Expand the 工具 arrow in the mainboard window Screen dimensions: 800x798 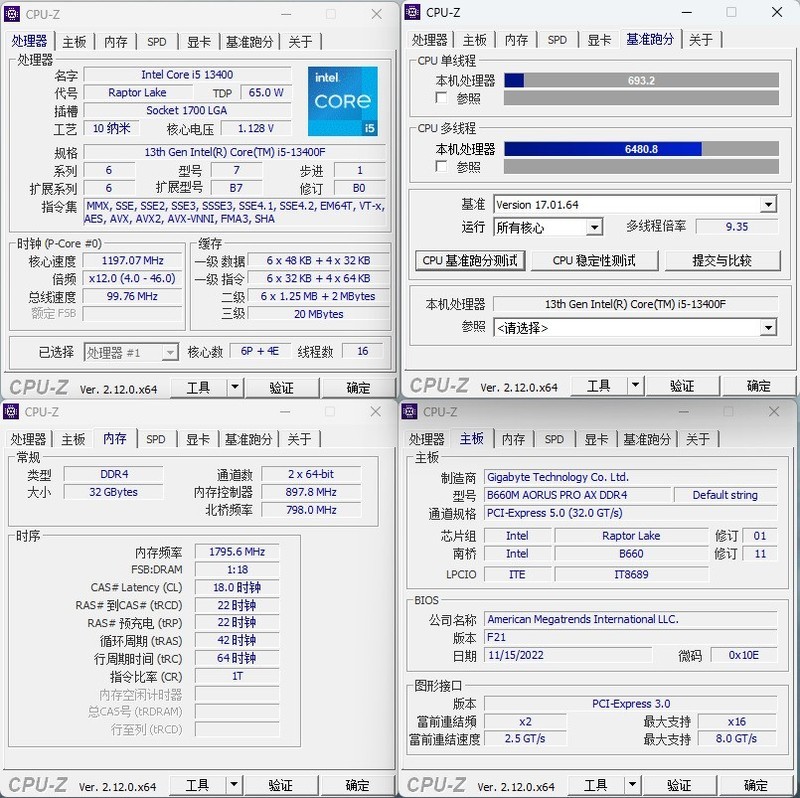coord(632,784)
